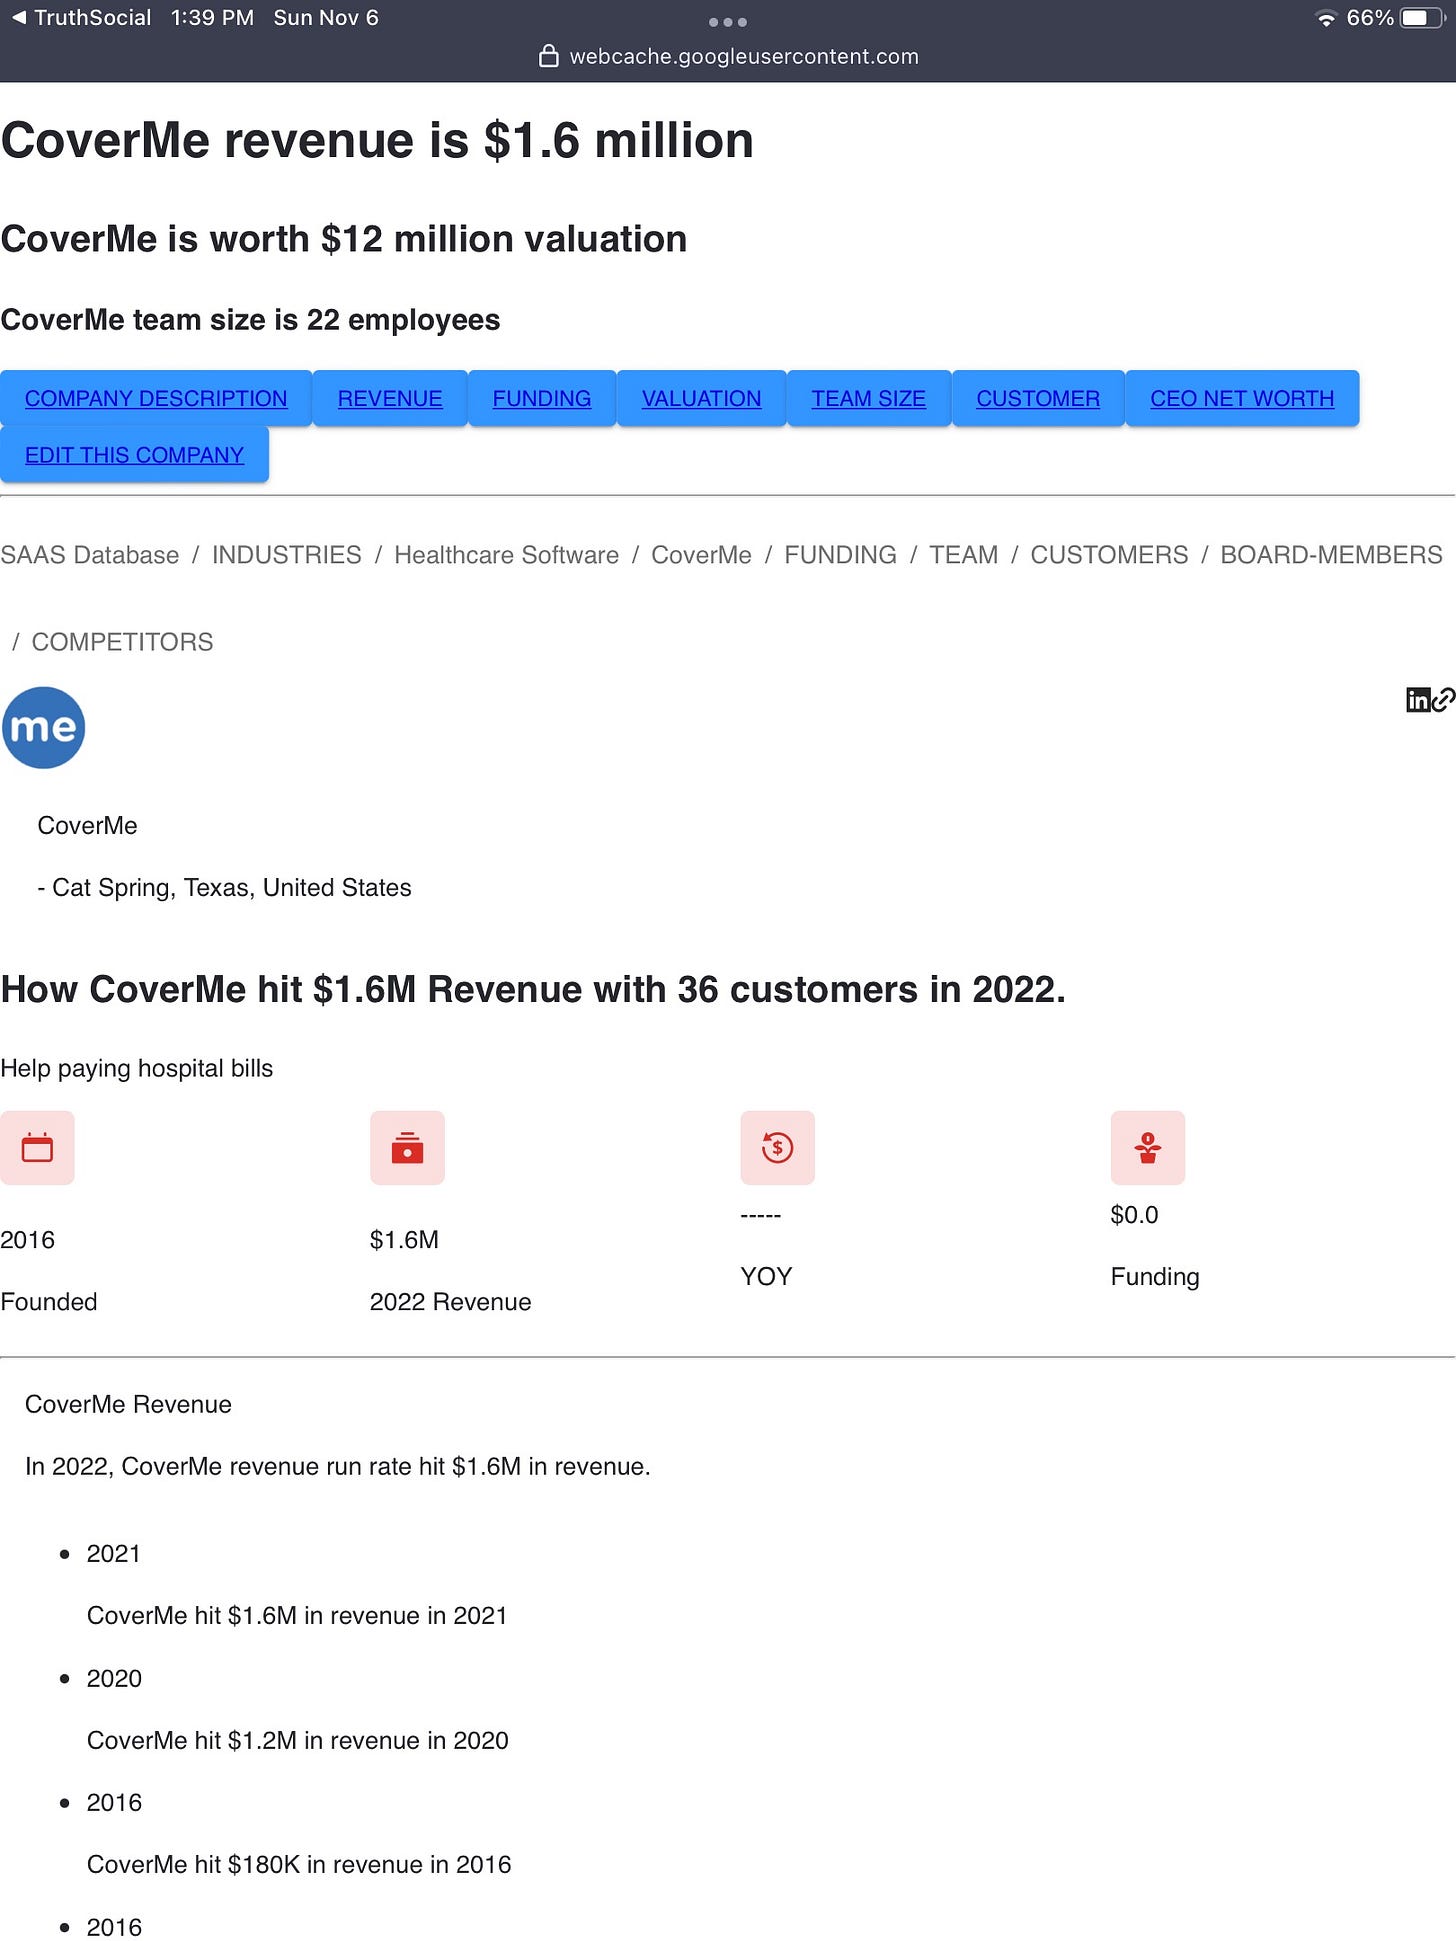Click 'CoverMe revenue is $1.6 million' heading

click(x=377, y=140)
